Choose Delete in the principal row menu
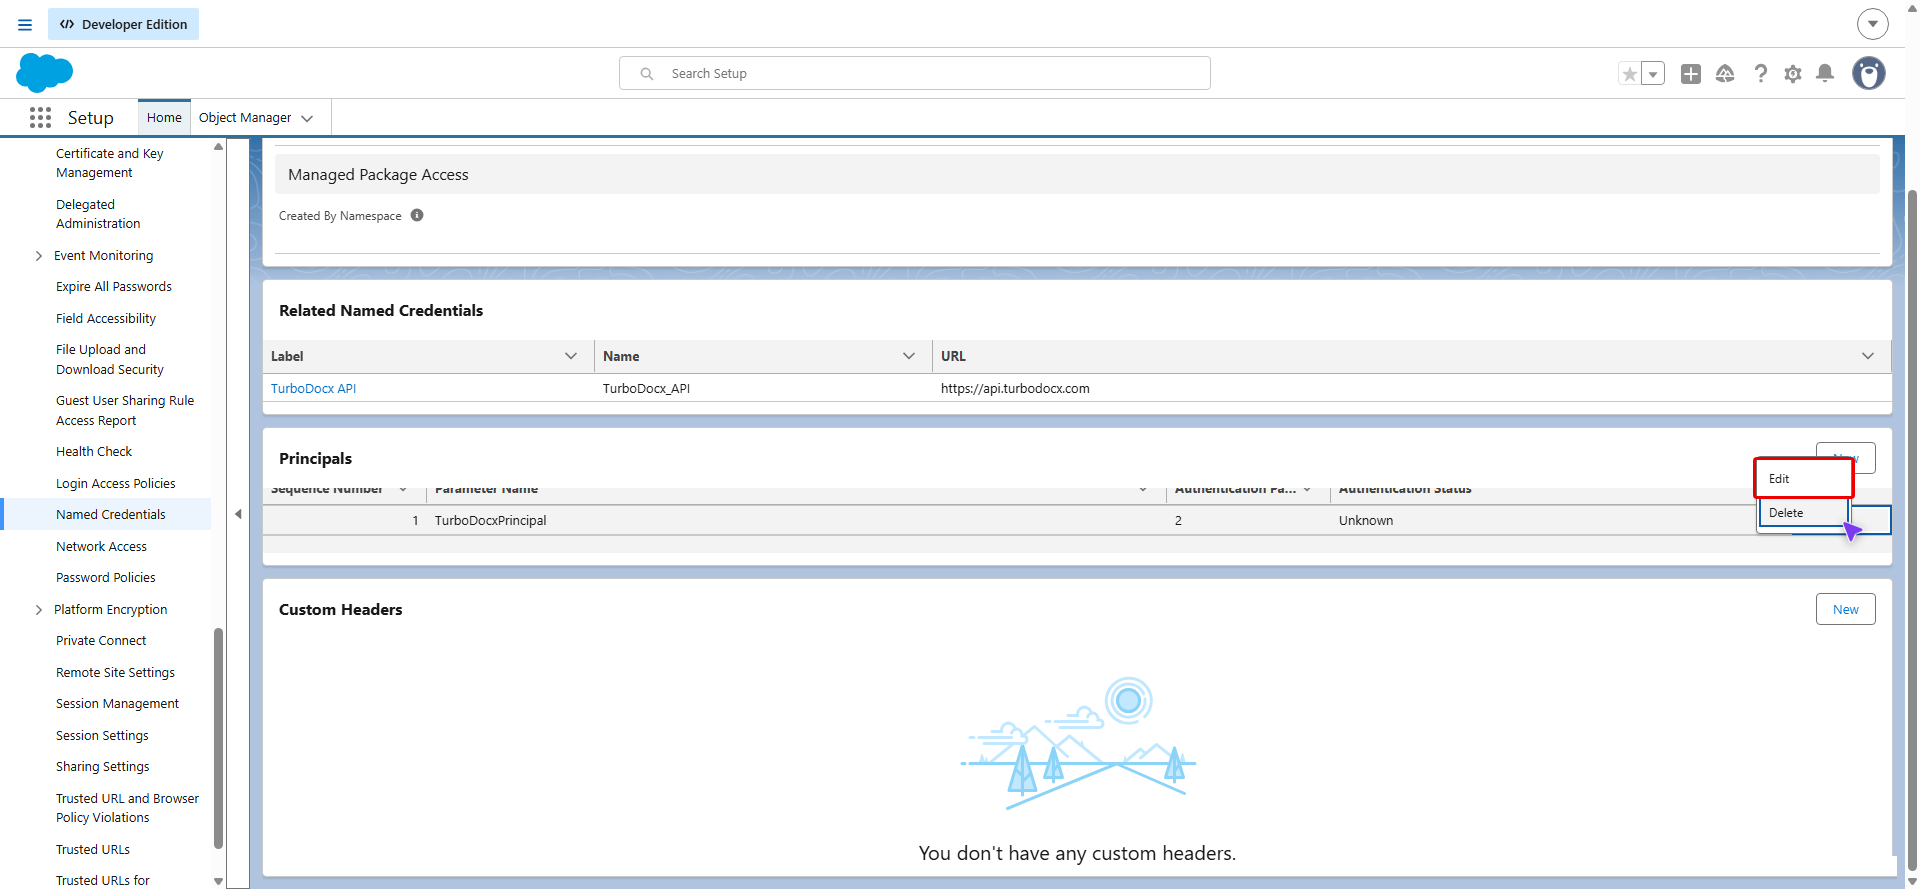1920x889 pixels. pyautogui.click(x=1804, y=513)
